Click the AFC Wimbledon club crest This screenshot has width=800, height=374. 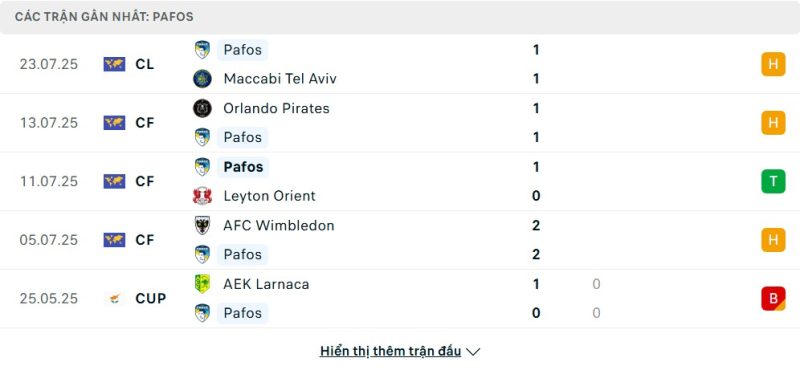(x=203, y=225)
